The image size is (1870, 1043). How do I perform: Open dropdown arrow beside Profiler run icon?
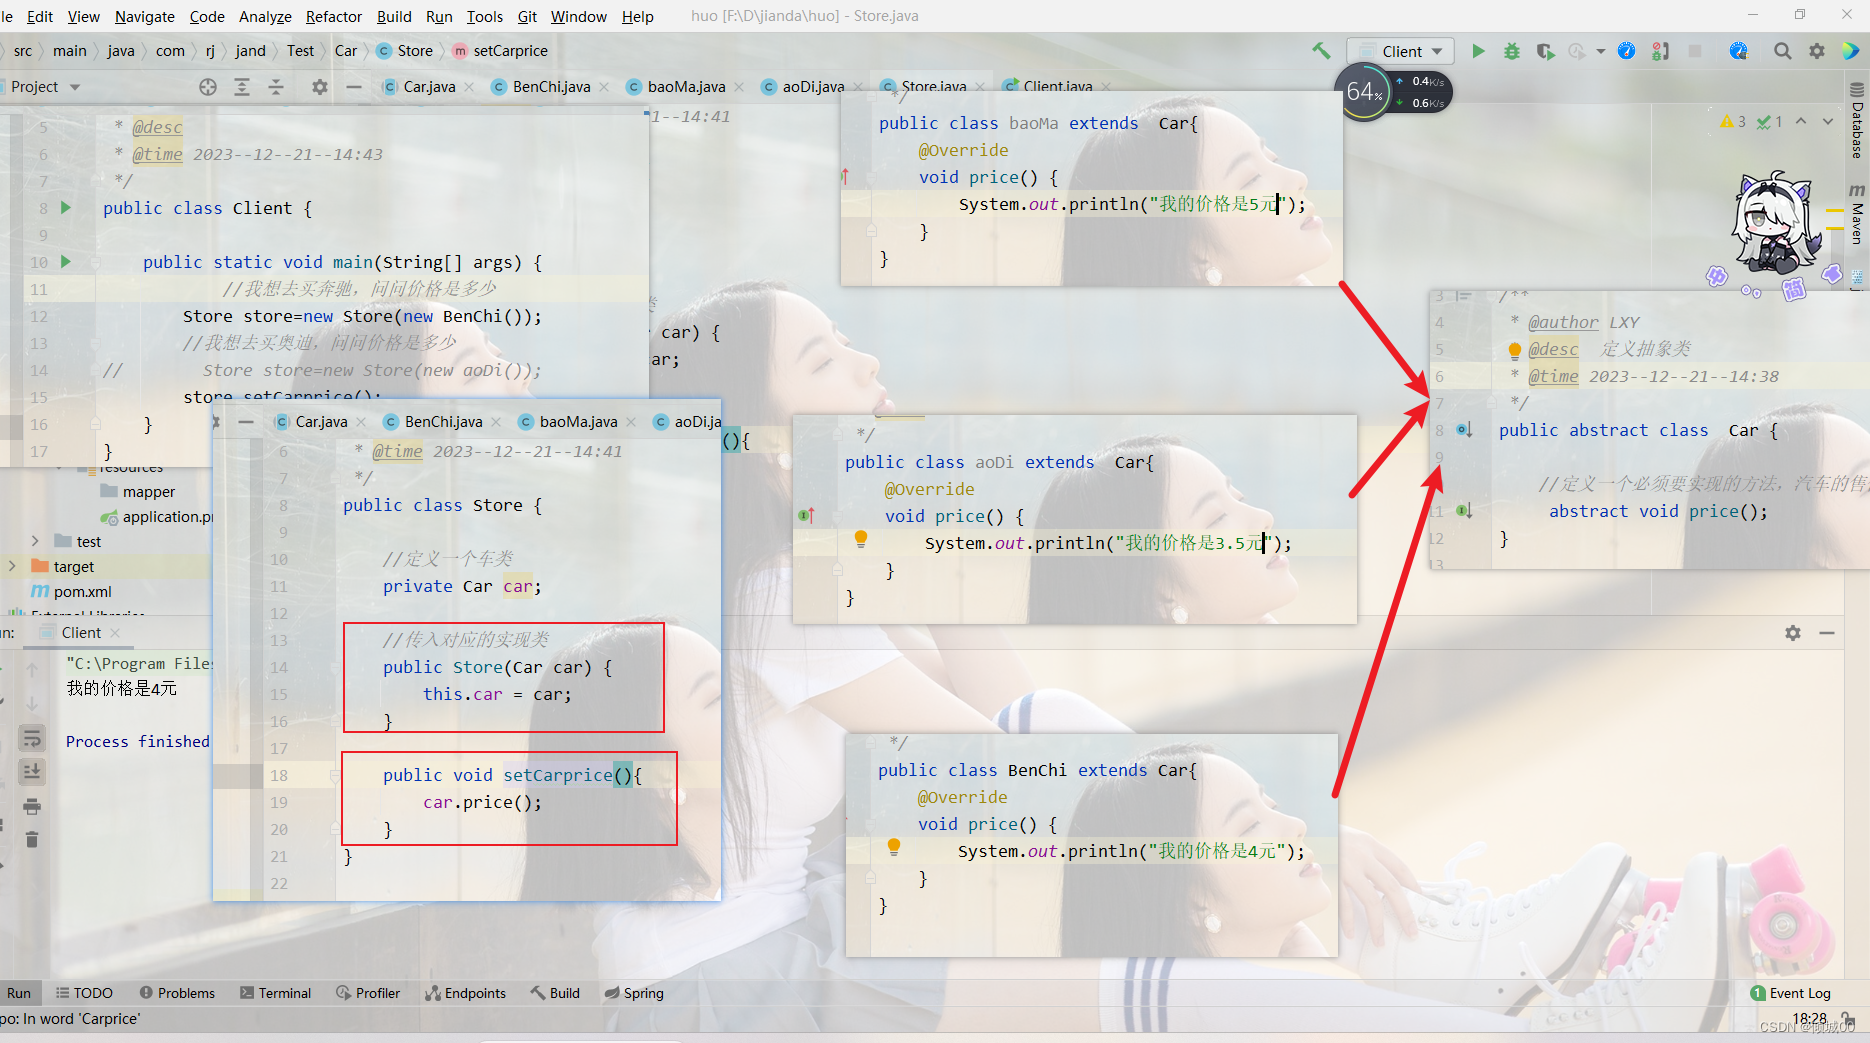click(1600, 51)
